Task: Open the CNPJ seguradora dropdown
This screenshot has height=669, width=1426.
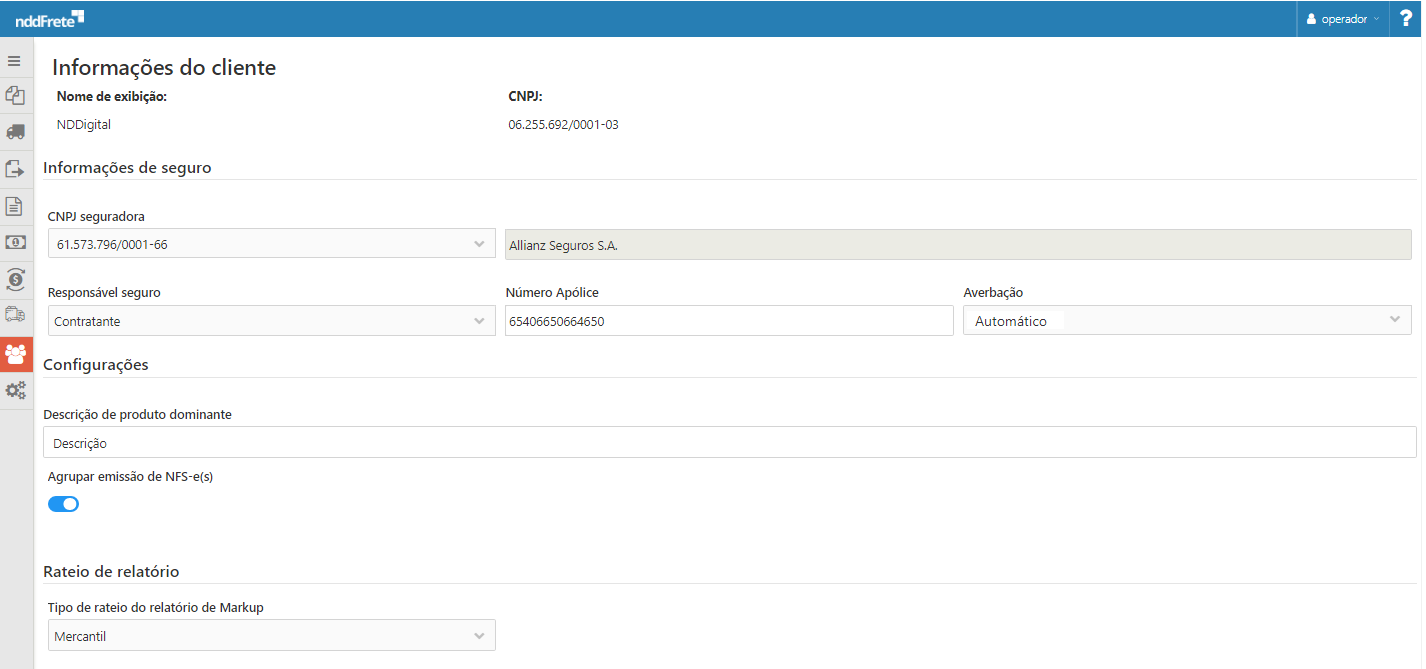Action: point(271,243)
